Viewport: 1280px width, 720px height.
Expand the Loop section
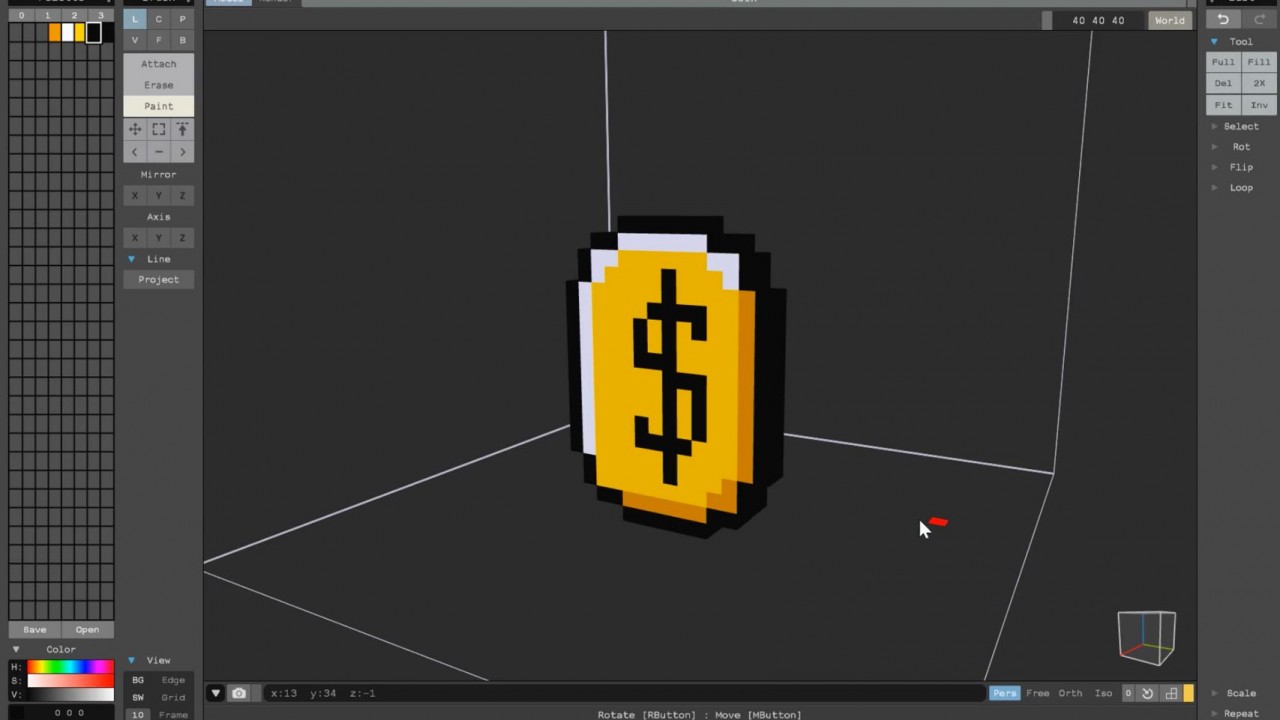click(1240, 188)
